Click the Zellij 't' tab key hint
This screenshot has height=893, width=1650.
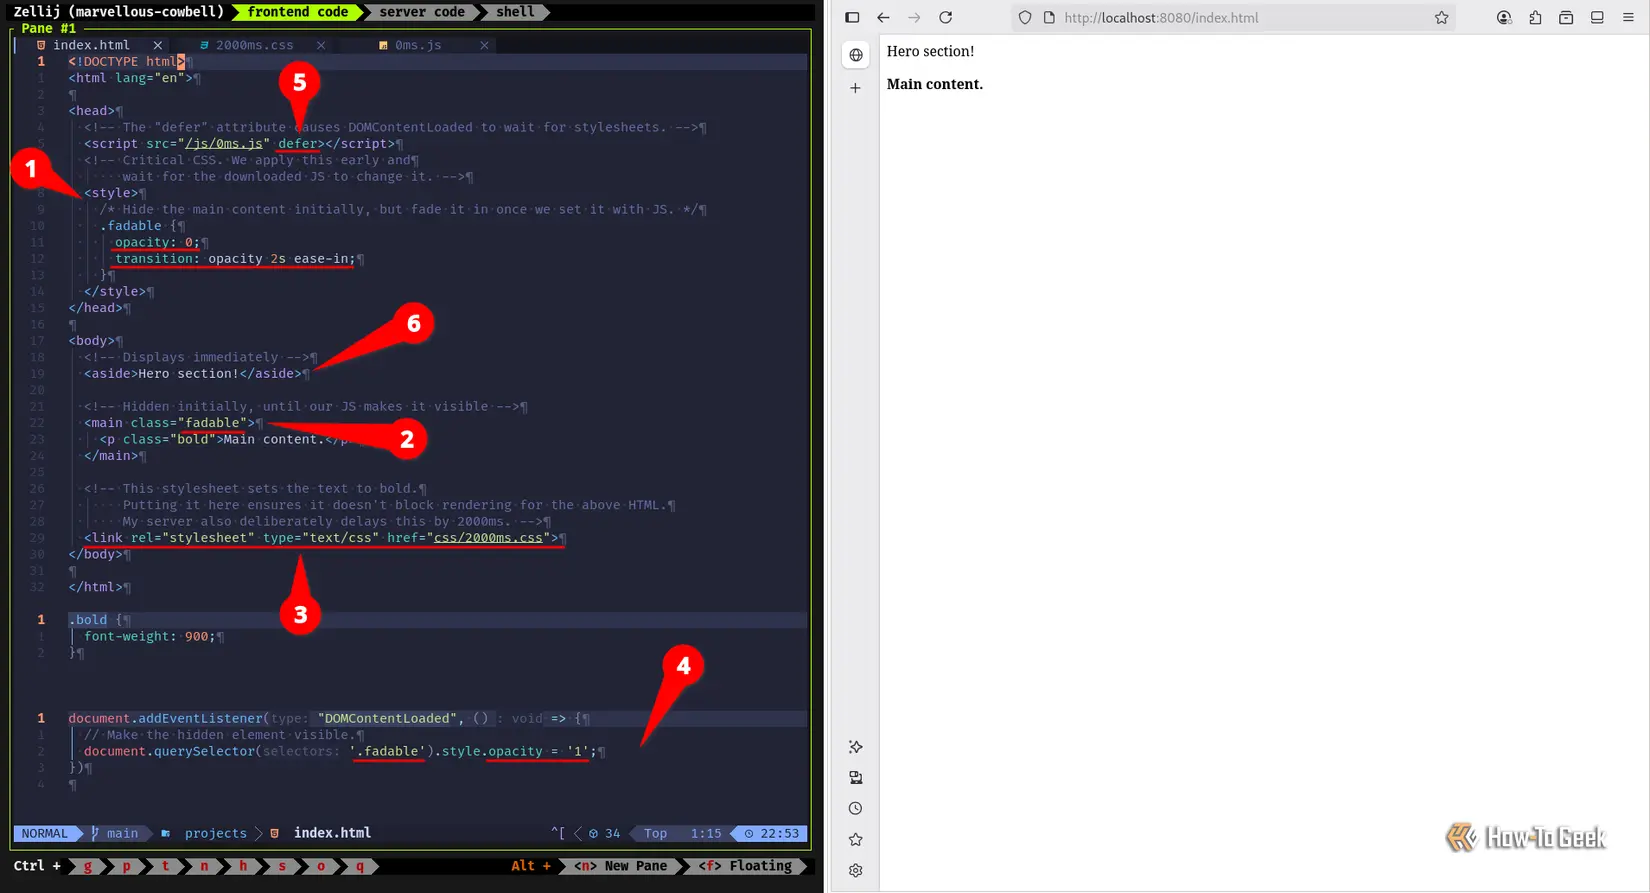point(166,866)
